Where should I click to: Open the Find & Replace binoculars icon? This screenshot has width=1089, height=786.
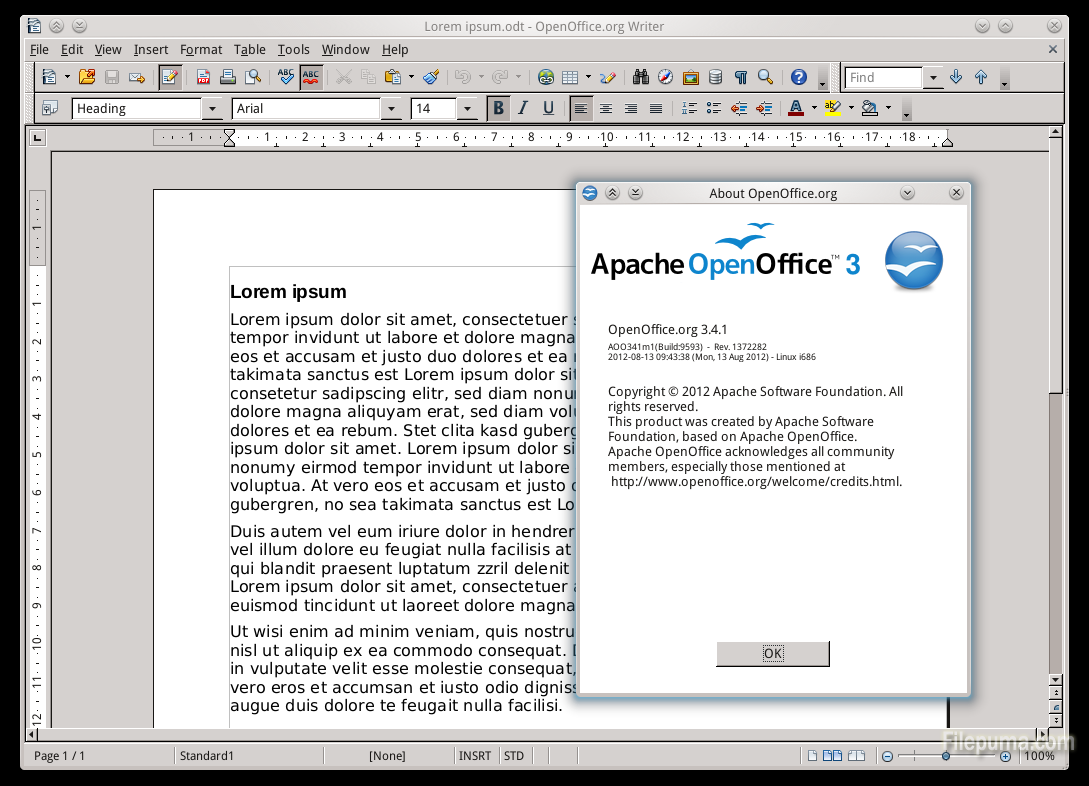[640, 77]
